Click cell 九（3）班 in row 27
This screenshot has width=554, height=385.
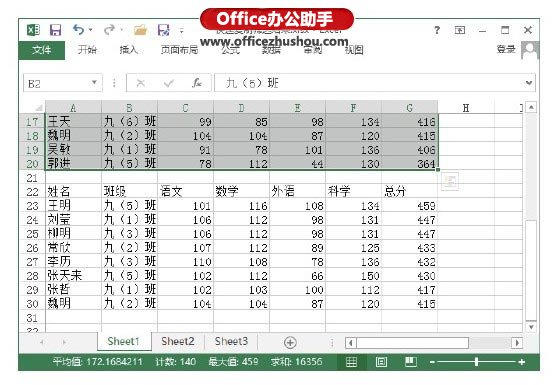[x=129, y=262]
